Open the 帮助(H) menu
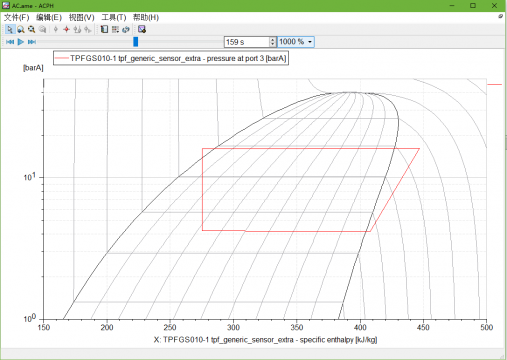 [146, 17]
